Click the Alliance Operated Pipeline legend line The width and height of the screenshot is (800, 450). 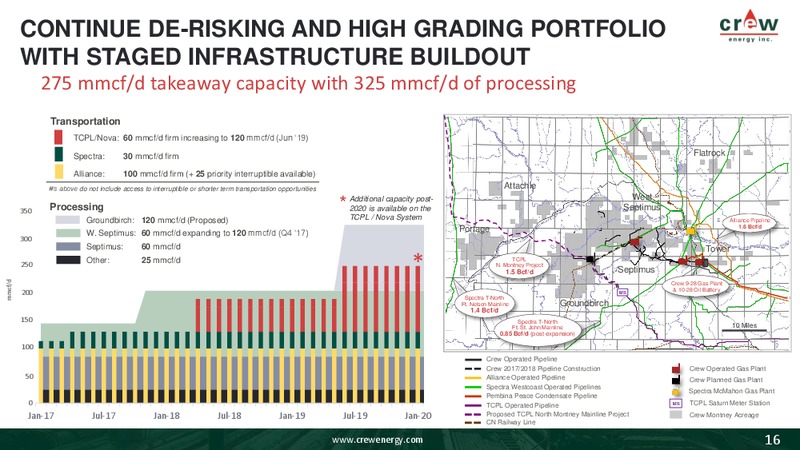(x=473, y=378)
